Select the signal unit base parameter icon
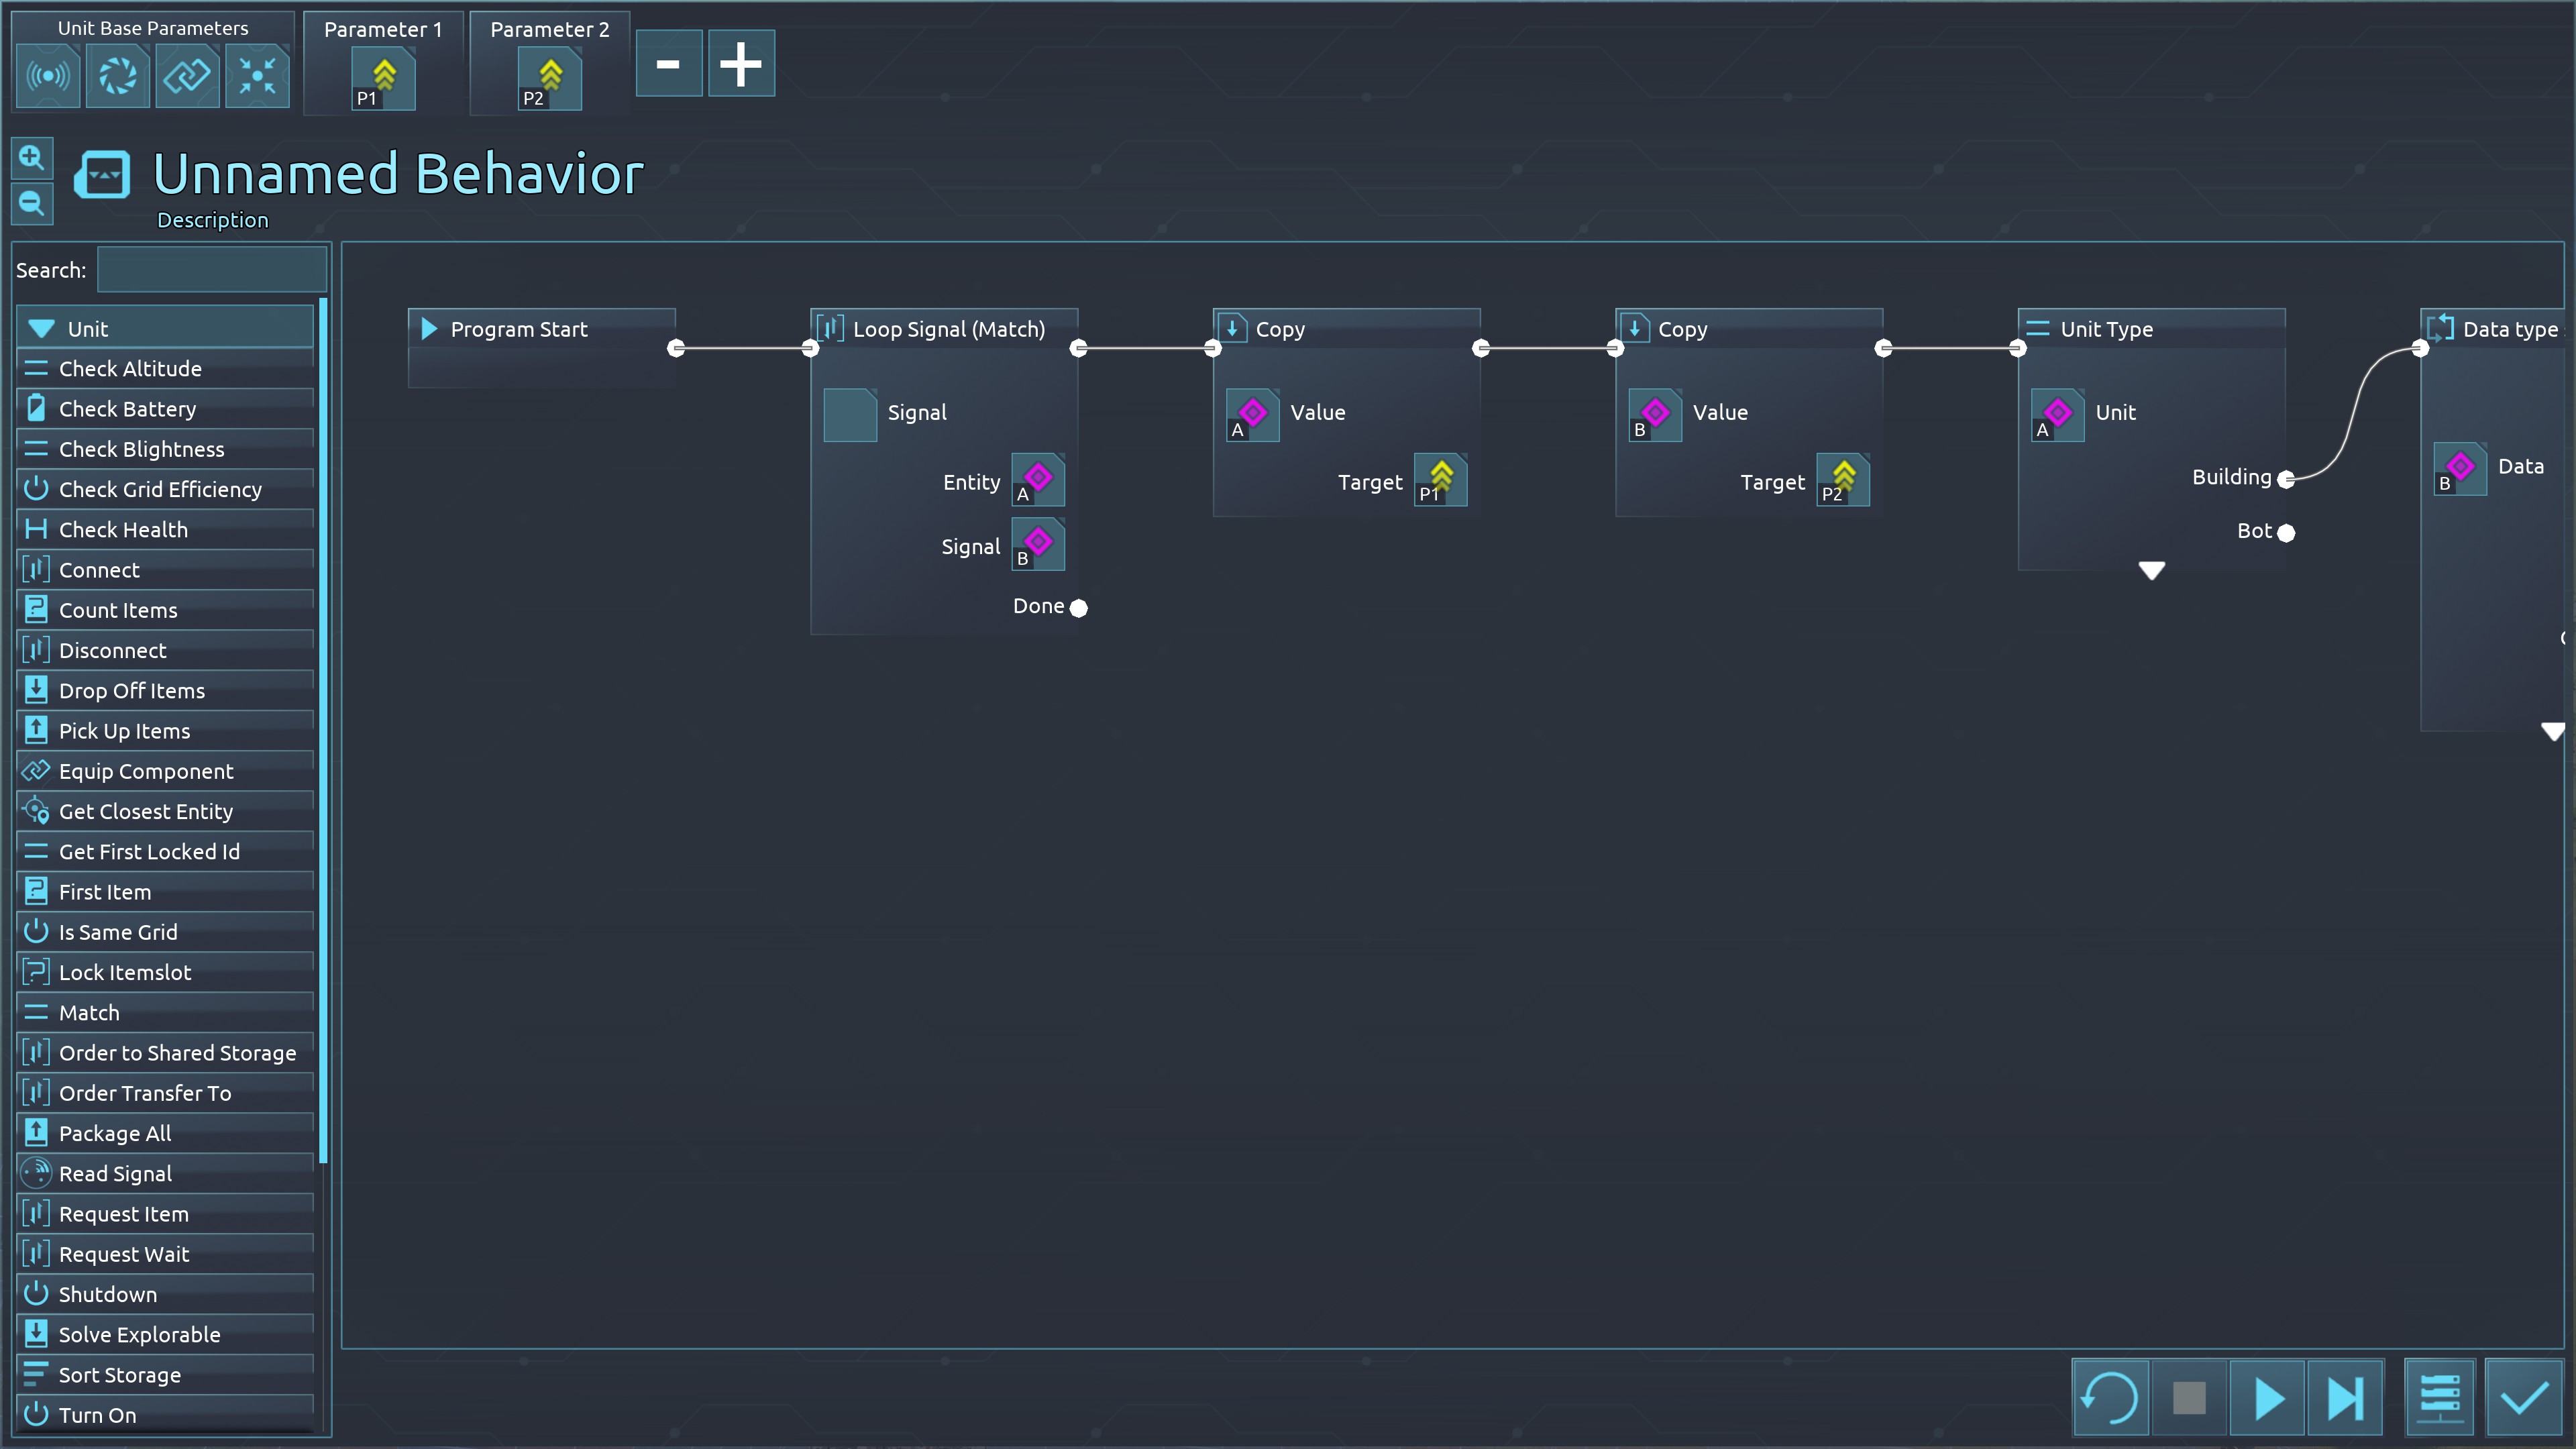This screenshot has width=2576, height=1449. pyautogui.click(x=48, y=76)
